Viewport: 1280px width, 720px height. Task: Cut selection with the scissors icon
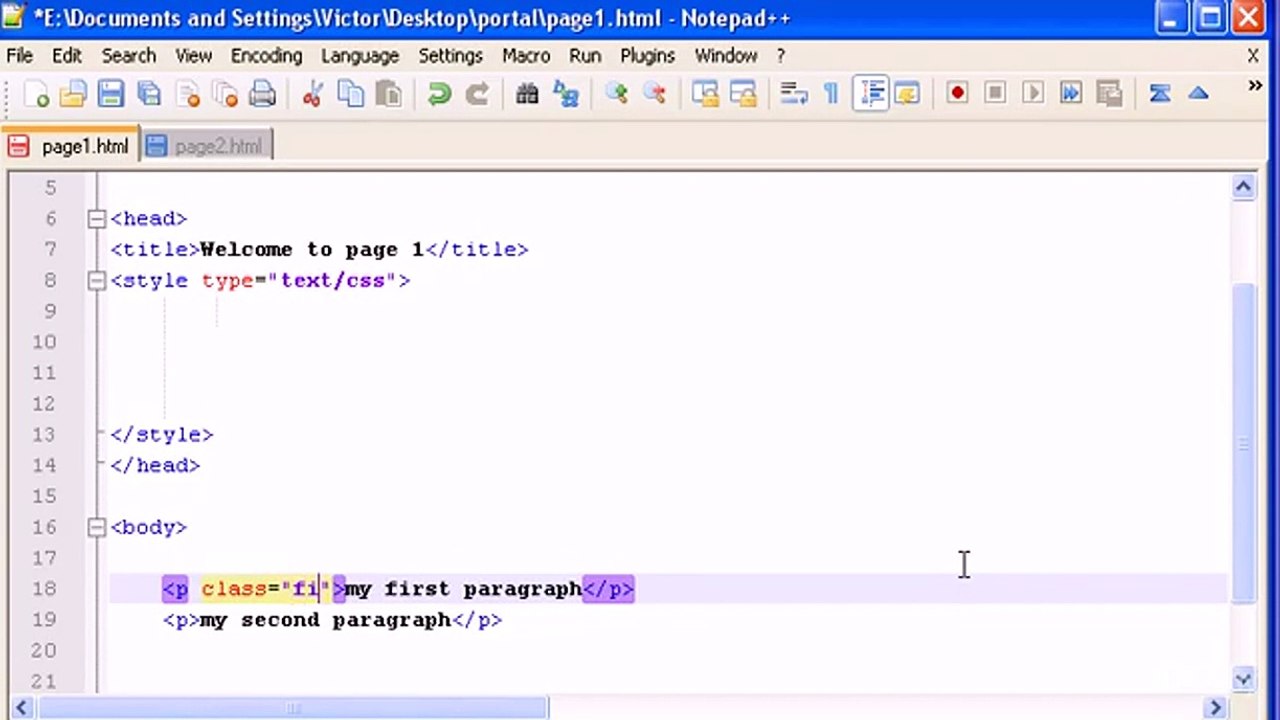tap(313, 94)
